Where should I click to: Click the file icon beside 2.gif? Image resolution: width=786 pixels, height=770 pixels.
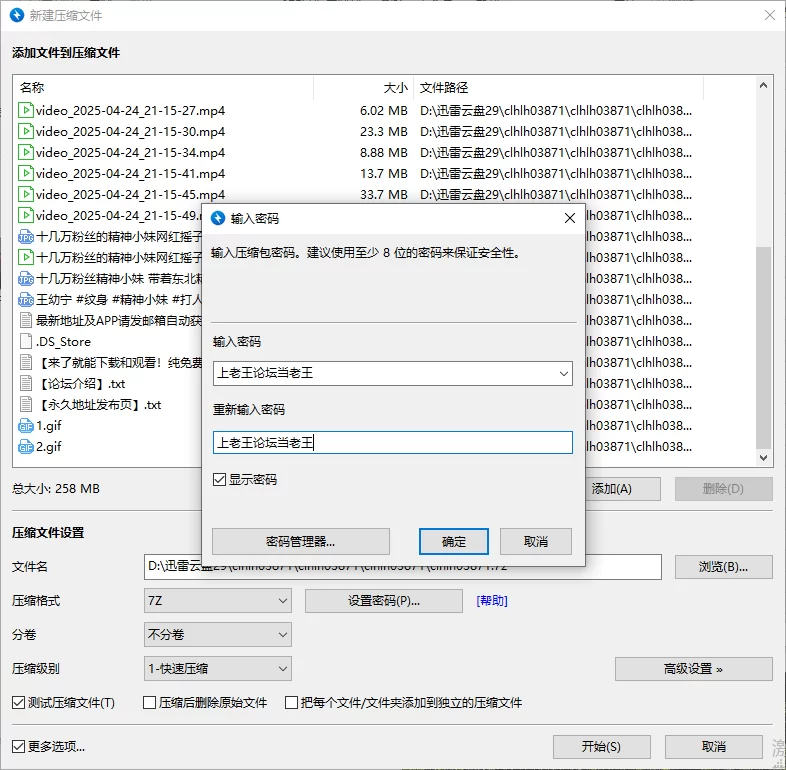click(x=27, y=447)
